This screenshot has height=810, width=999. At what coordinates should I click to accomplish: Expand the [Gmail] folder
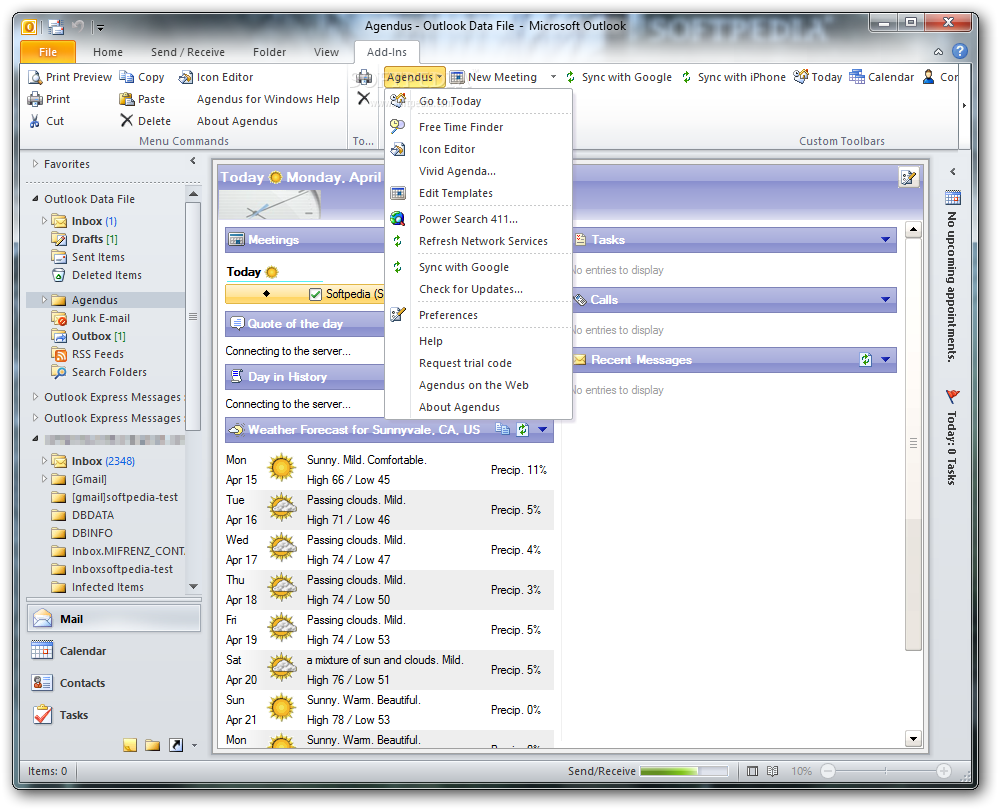[44, 479]
